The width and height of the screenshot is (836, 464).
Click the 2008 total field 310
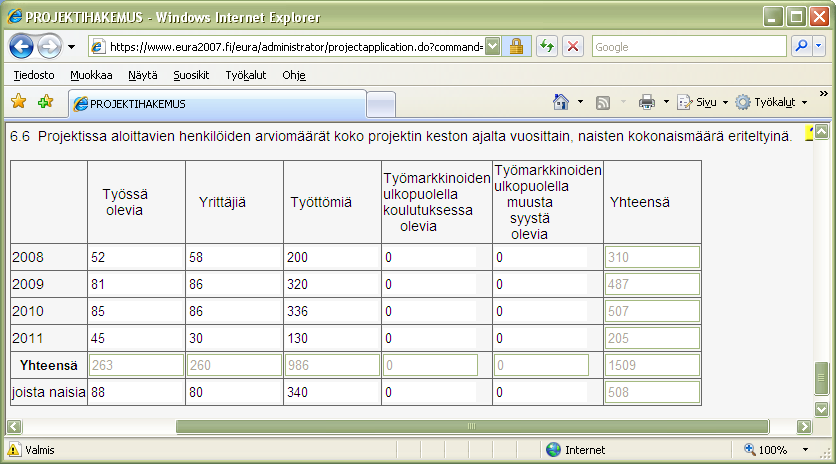[652, 257]
